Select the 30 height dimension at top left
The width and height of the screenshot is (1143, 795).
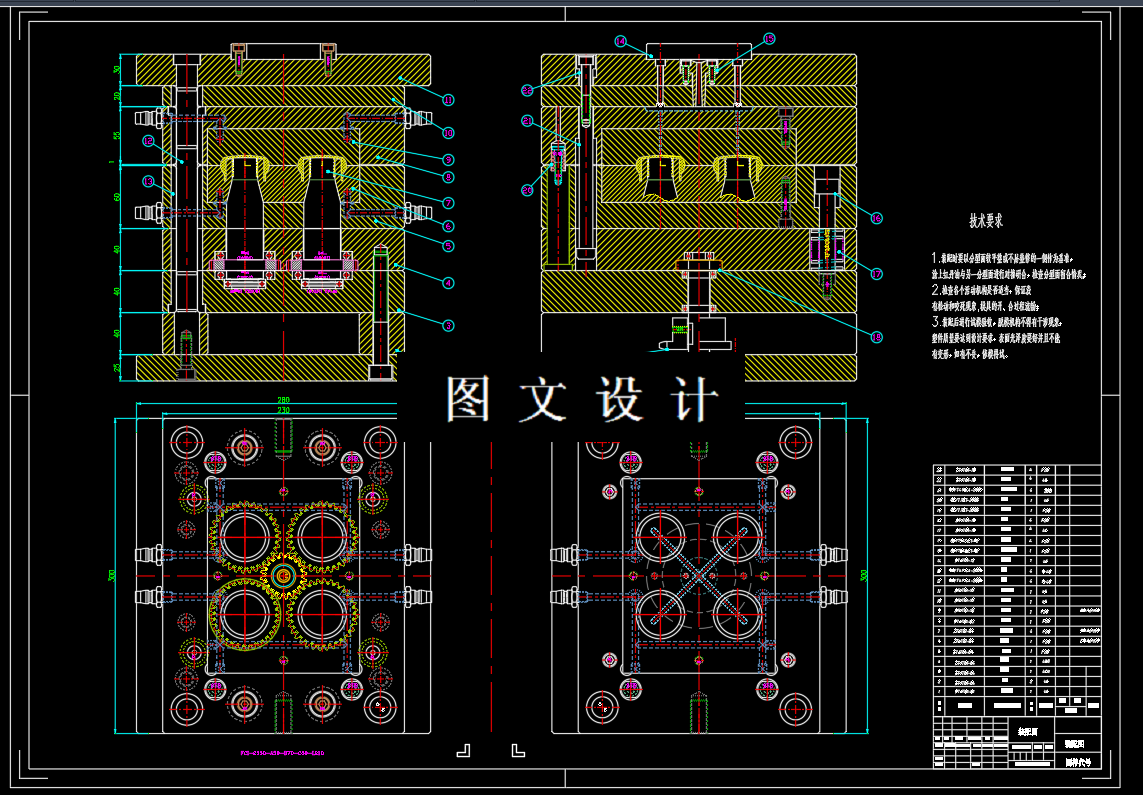117,71
